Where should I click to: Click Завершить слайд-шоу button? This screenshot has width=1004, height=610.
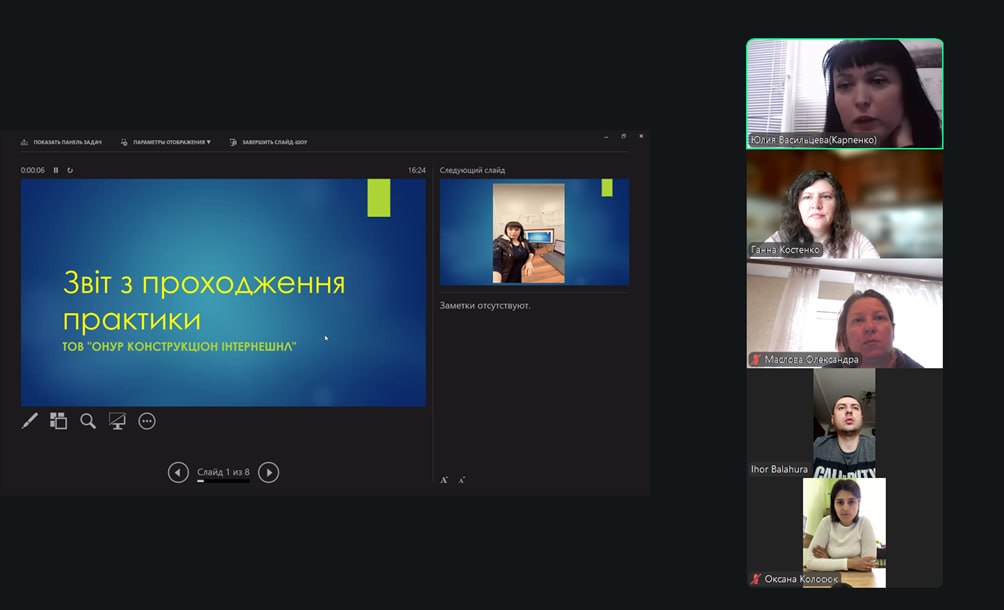click(269, 142)
